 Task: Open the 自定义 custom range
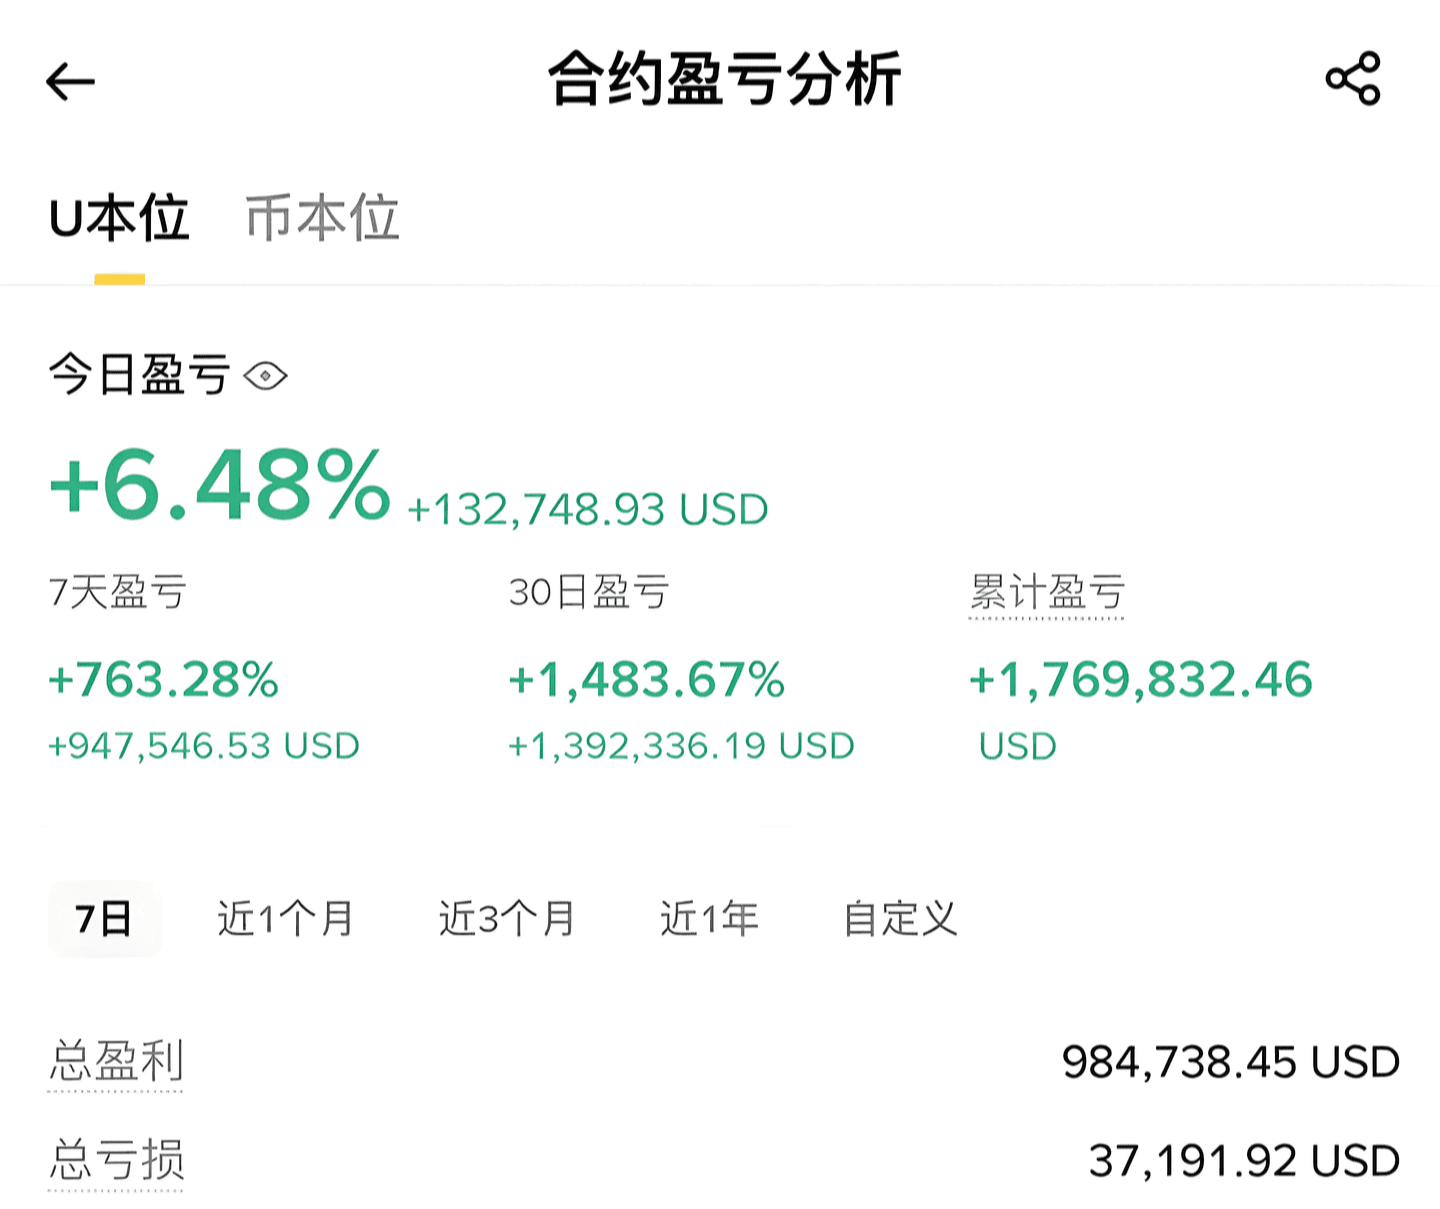900,918
